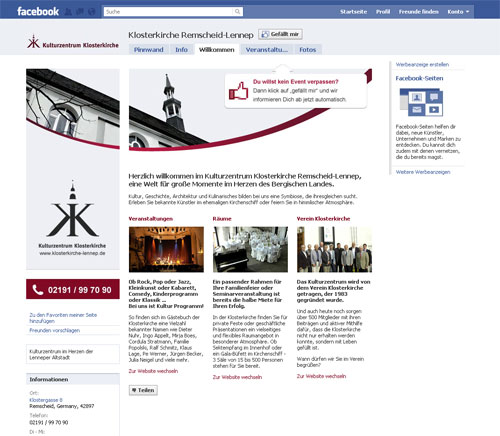Open Klostergasse 8 address link
Screen dimensions: 500x436
point(46,400)
